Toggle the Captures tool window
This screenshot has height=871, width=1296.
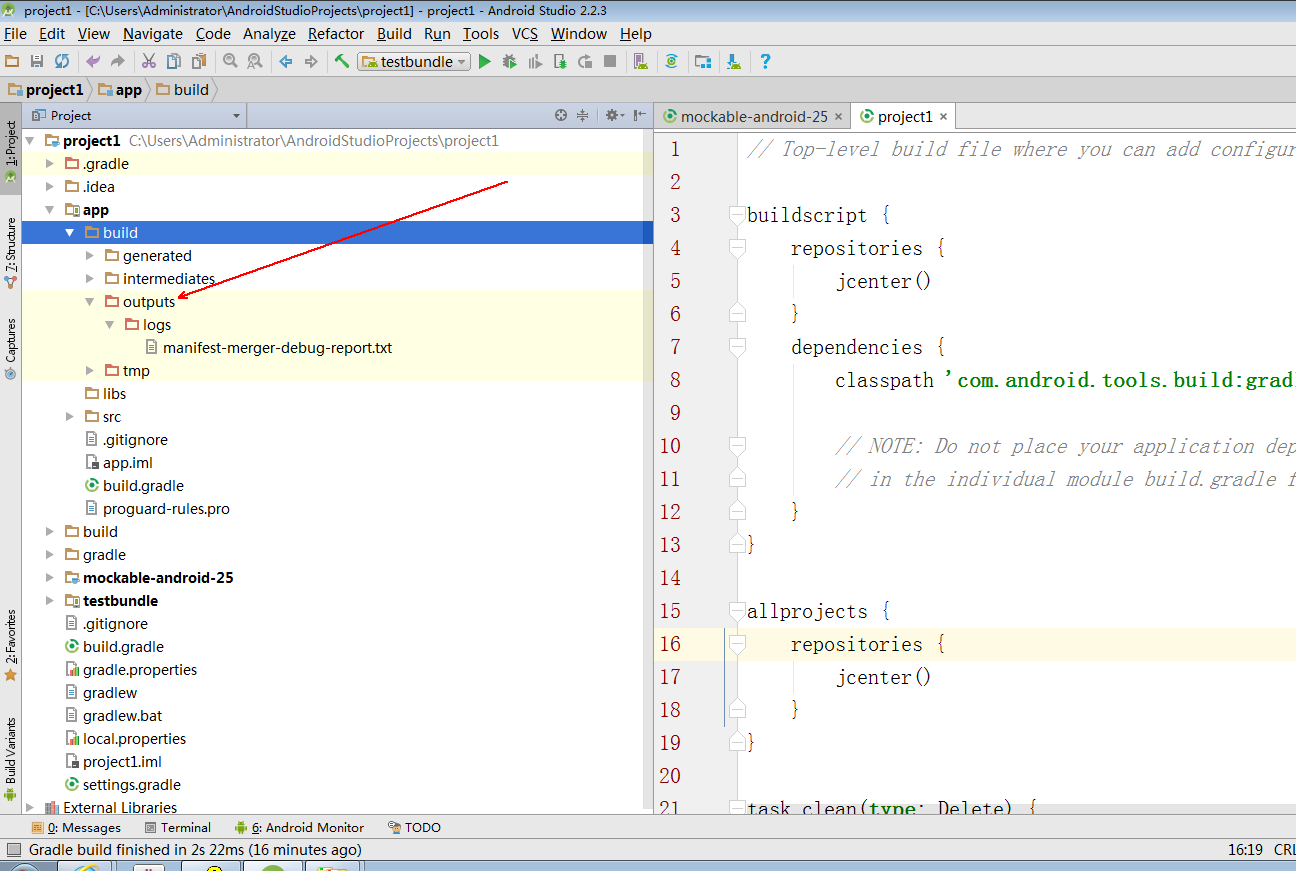pyautogui.click(x=10, y=349)
